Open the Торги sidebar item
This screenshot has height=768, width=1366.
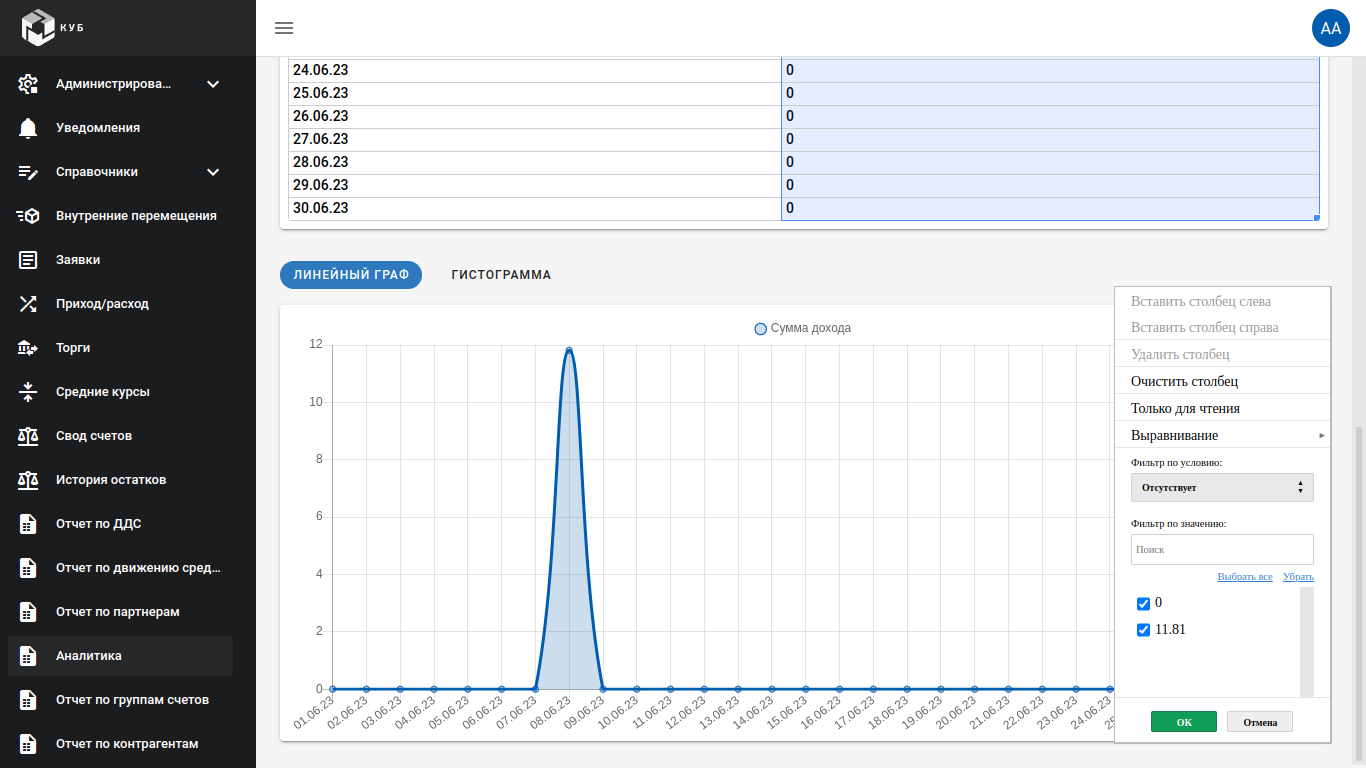point(120,348)
